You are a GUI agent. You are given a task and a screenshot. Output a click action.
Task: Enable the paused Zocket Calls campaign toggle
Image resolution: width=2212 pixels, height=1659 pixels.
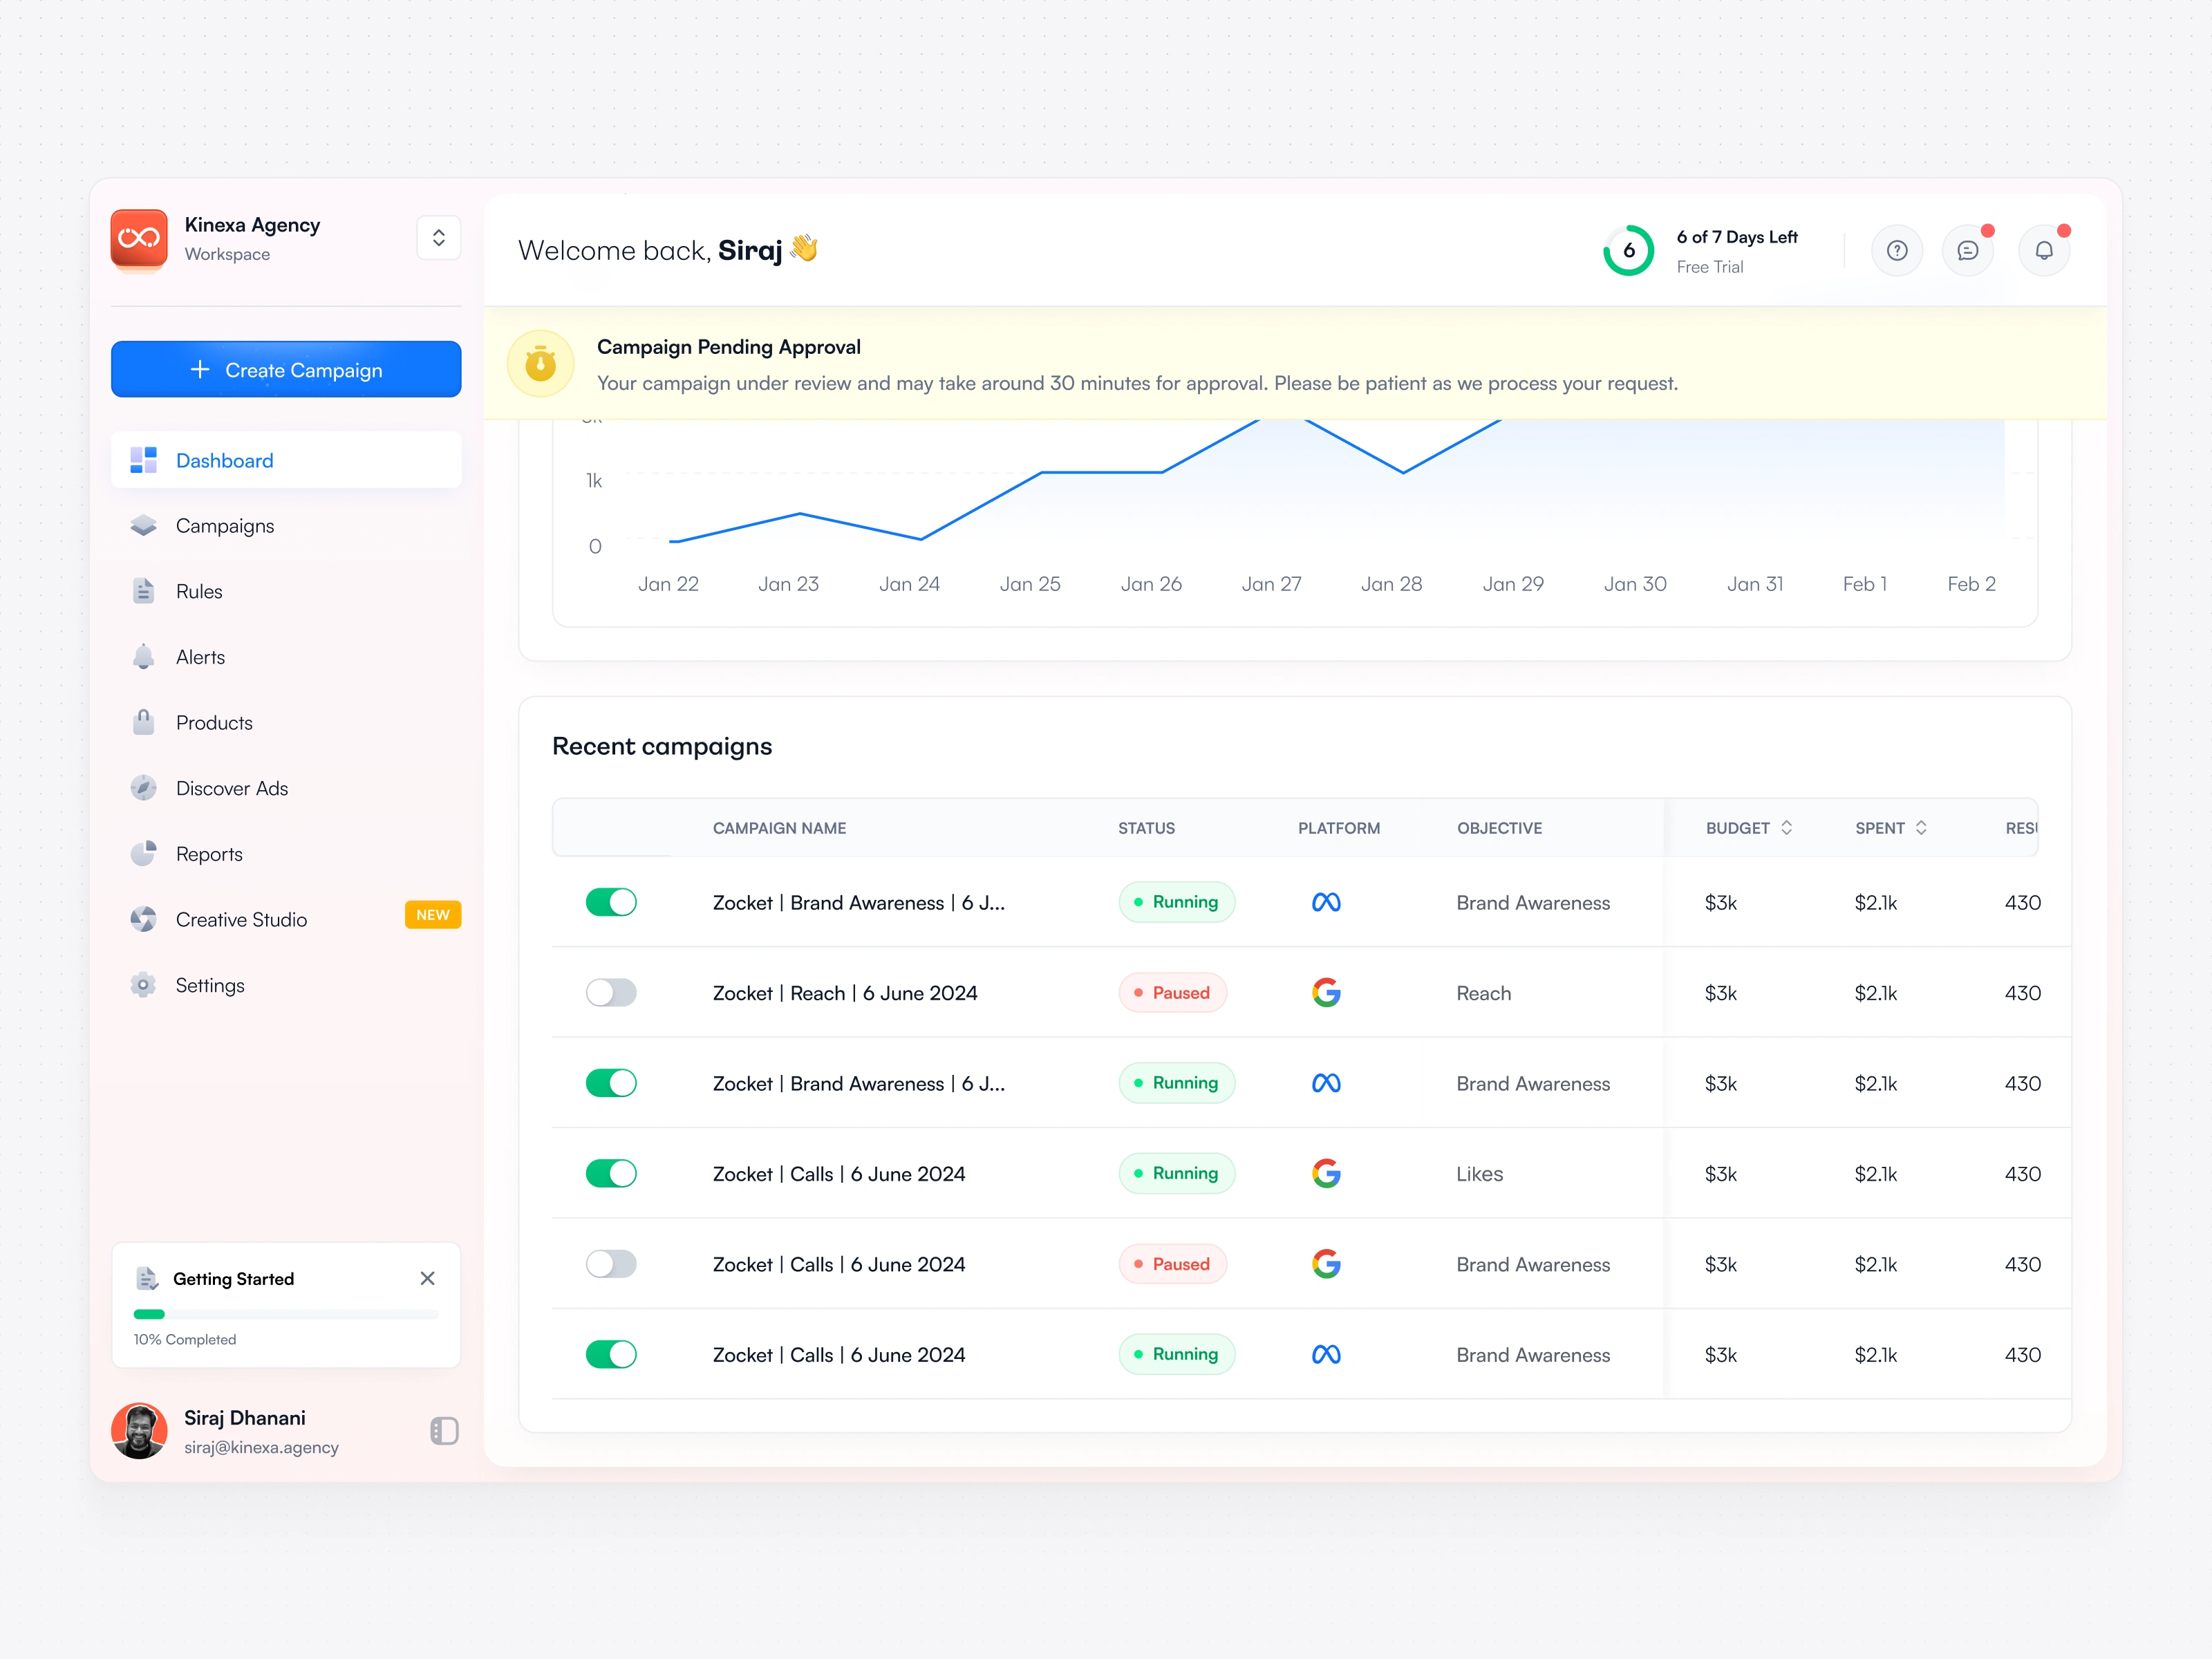(x=611, y=1263)
